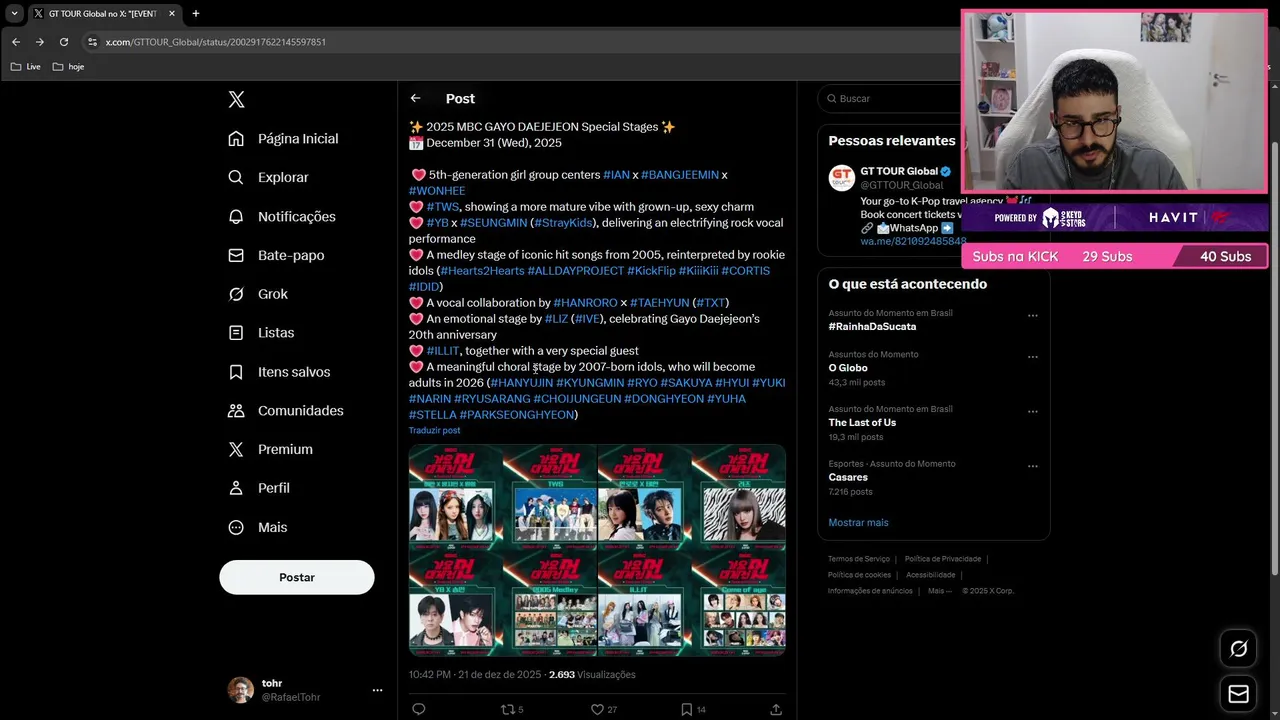Open hashtag #STELLA link
This screenshot has width=1280, height=720.
[x=432, y=415]
